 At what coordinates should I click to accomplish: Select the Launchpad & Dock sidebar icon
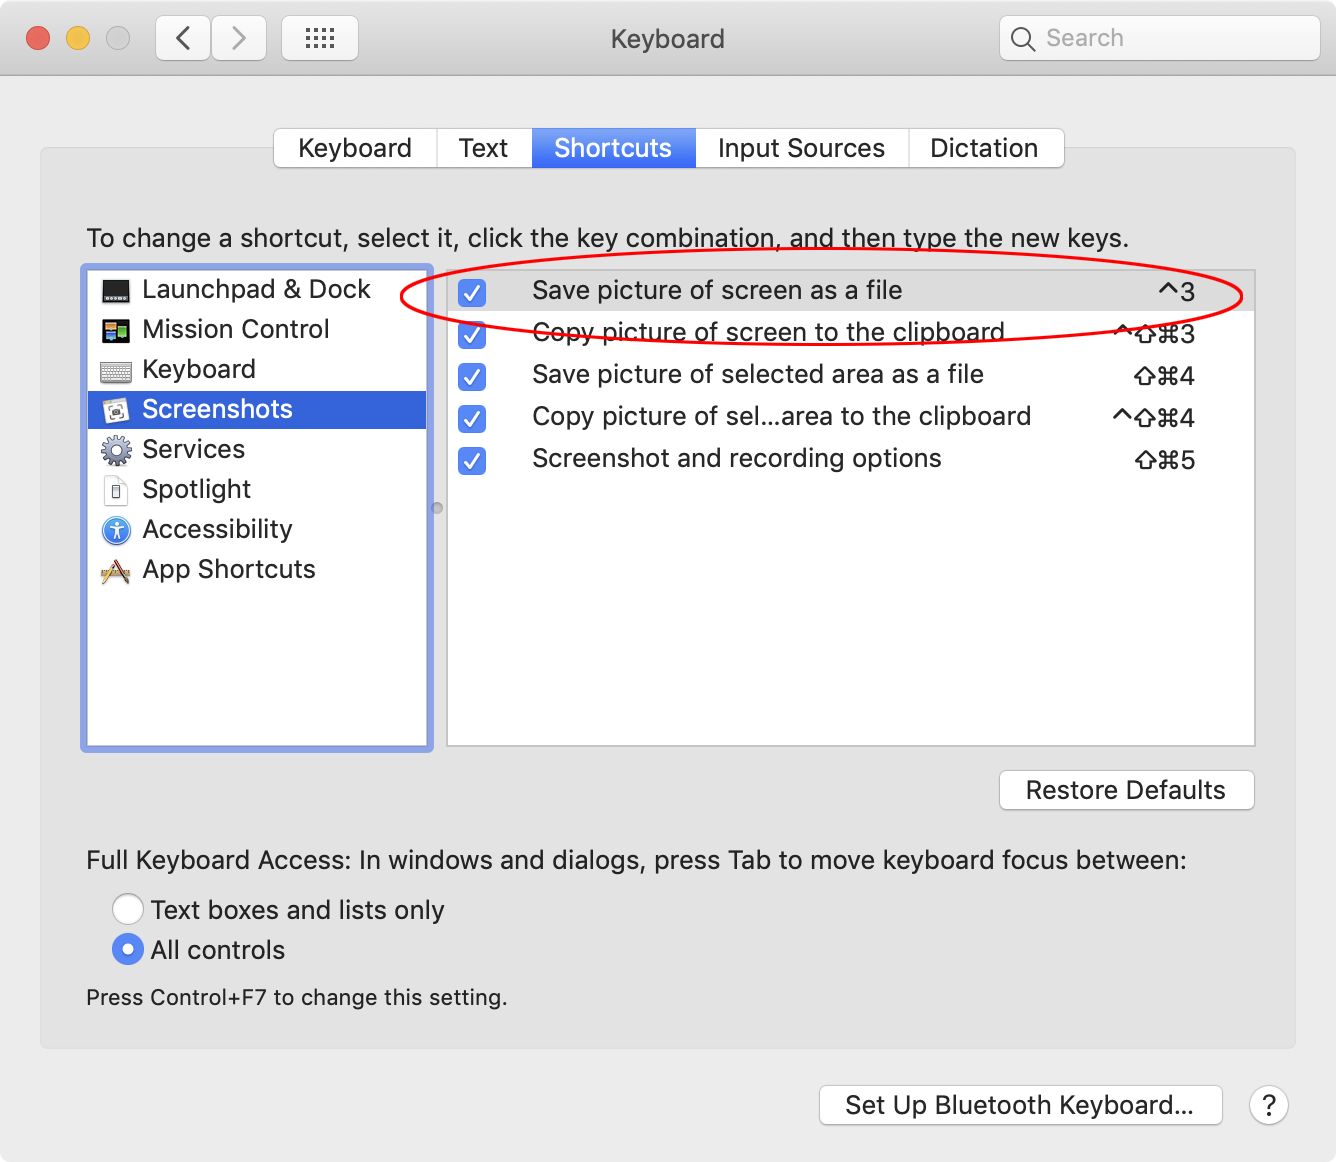click(x=116, y=290)
